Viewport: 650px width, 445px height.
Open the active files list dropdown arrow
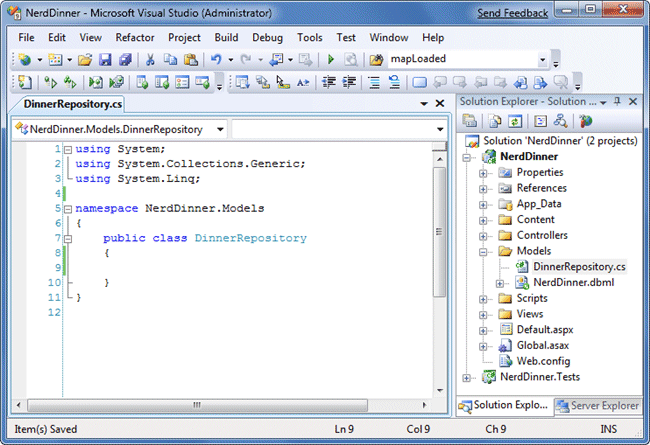point(424,103)
